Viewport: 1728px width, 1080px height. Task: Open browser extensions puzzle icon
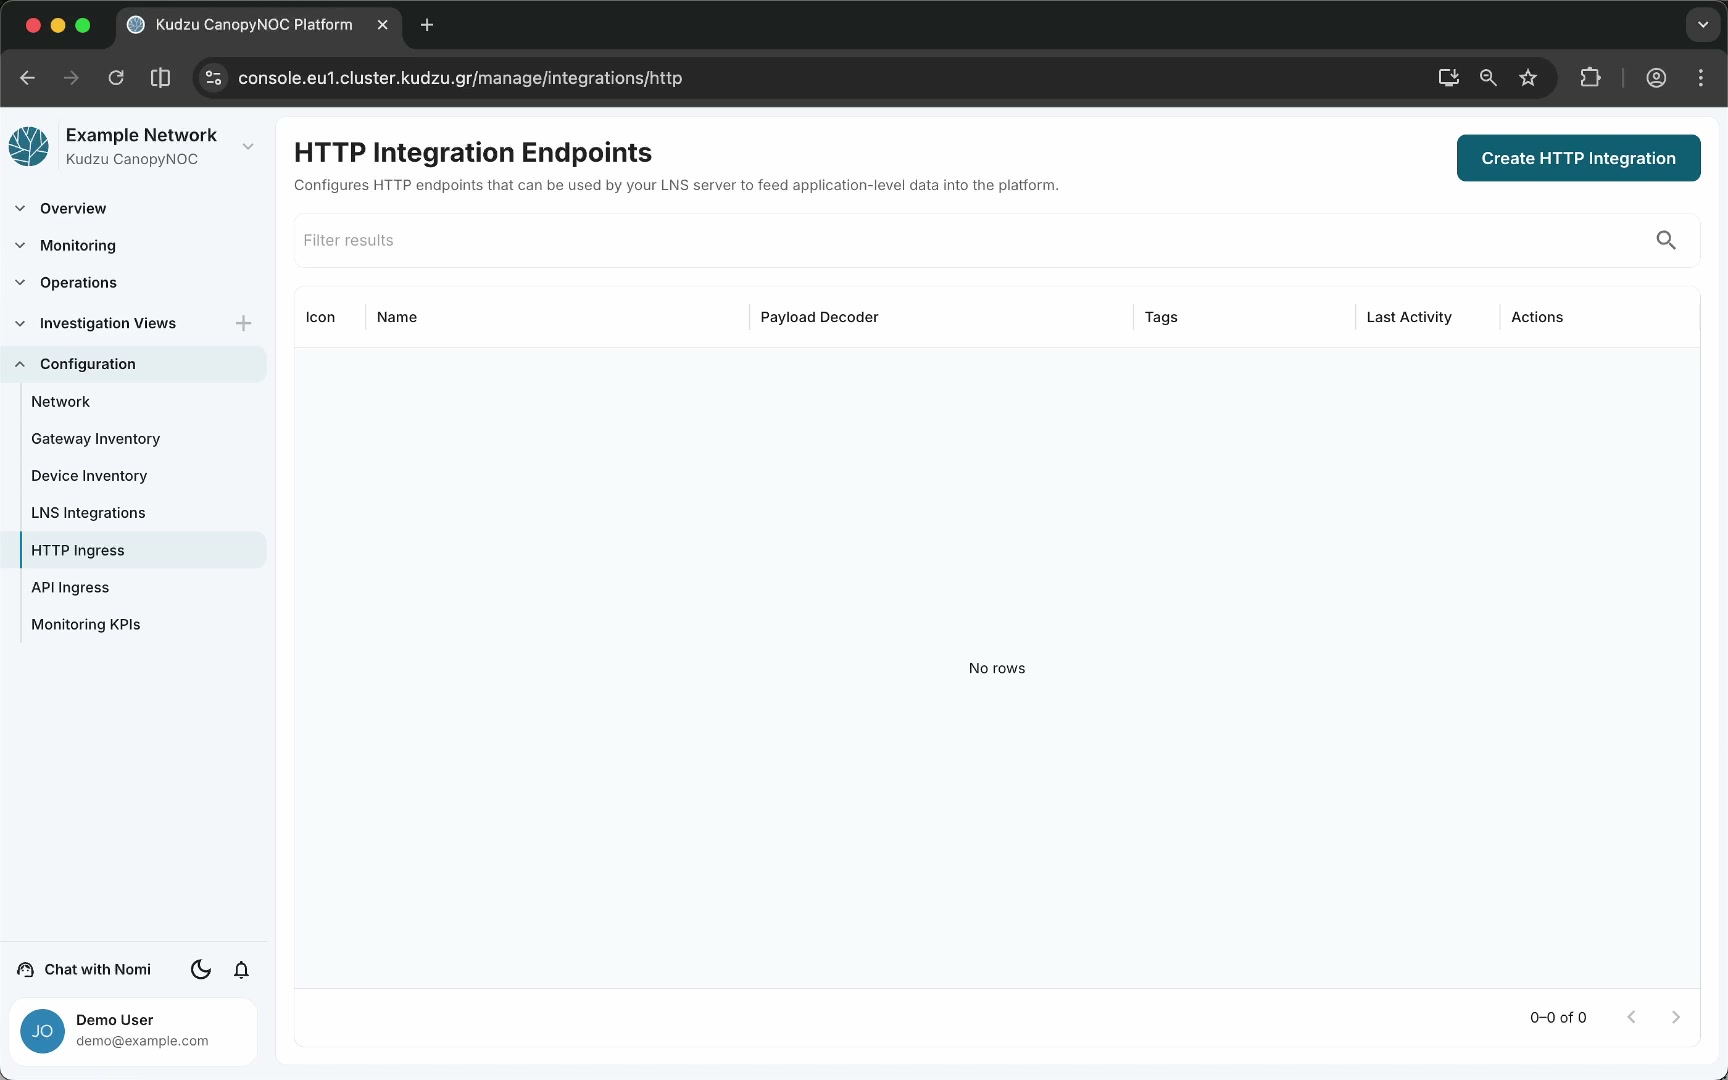pos(1590,78)
